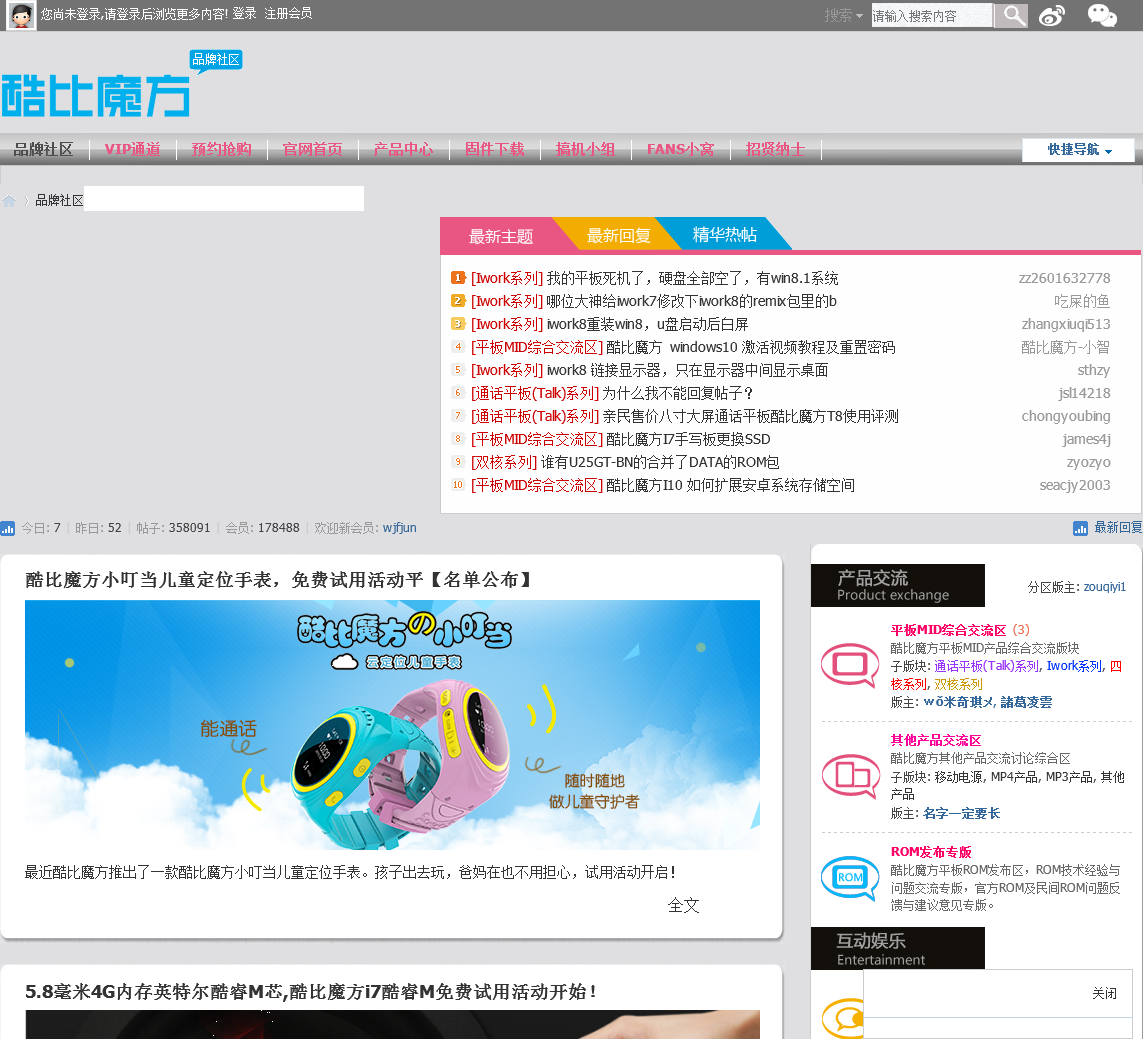Open the 固件下载 nav item
Image resolution: width=1143 pixels, height=1039 pixels.
point(494,149)
